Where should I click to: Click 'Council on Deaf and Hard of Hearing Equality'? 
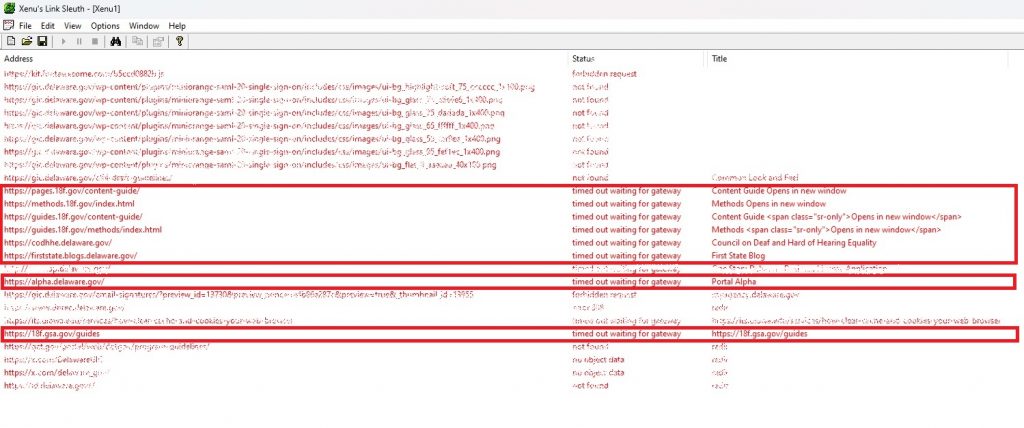coord(793,242)
